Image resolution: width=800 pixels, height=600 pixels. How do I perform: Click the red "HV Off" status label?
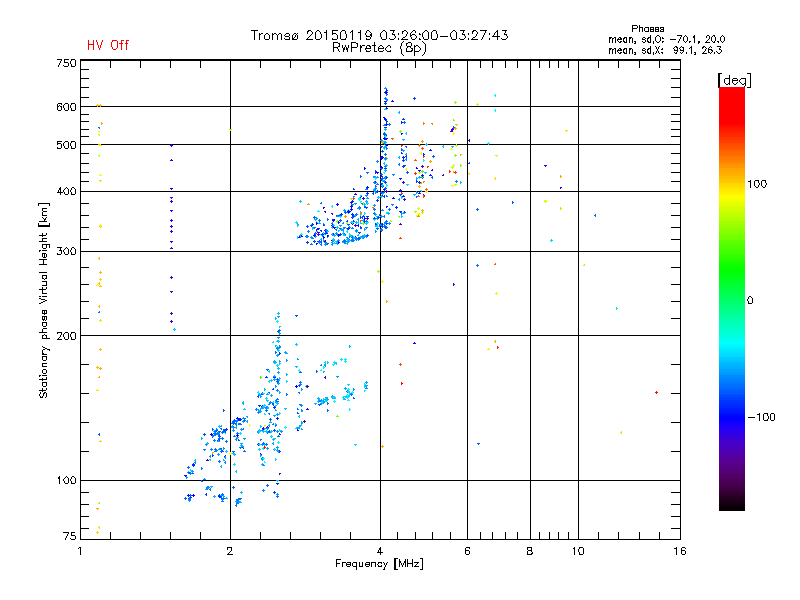tap(108, 45)
